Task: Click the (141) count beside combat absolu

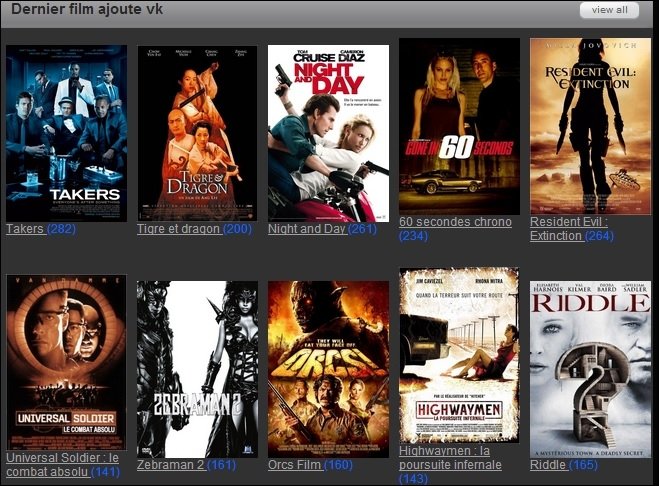Action: [x=105, y=472]
